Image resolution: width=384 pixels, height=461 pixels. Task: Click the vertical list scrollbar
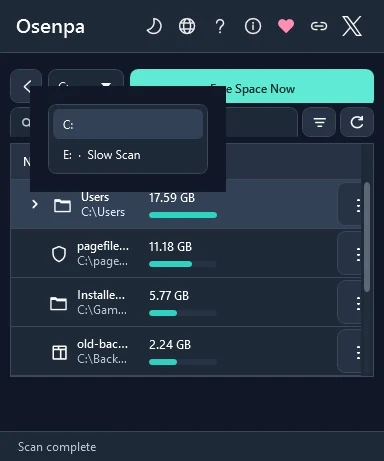point(367,237)
